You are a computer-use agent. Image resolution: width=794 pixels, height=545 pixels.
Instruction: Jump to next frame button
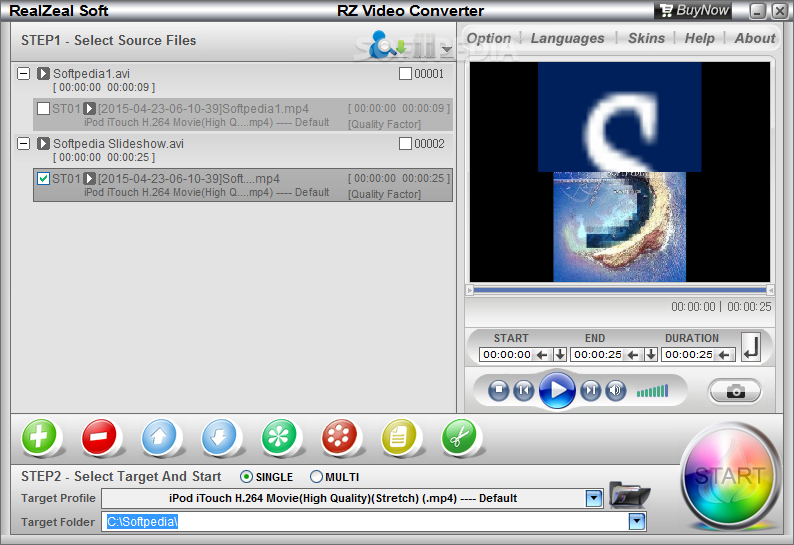[590, 391]
